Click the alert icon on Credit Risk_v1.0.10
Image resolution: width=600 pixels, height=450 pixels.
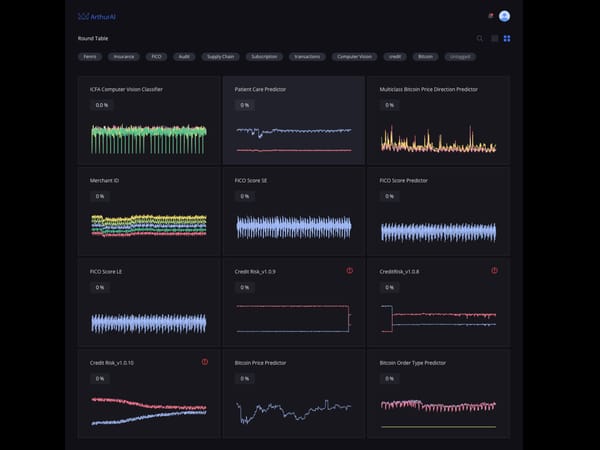coord(205,362)
